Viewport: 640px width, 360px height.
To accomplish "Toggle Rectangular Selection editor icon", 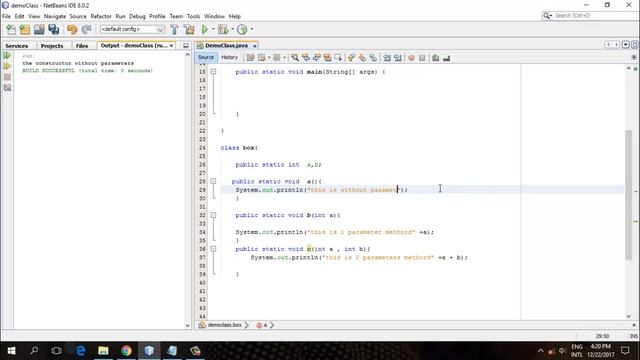I will [x=338, y=58].
